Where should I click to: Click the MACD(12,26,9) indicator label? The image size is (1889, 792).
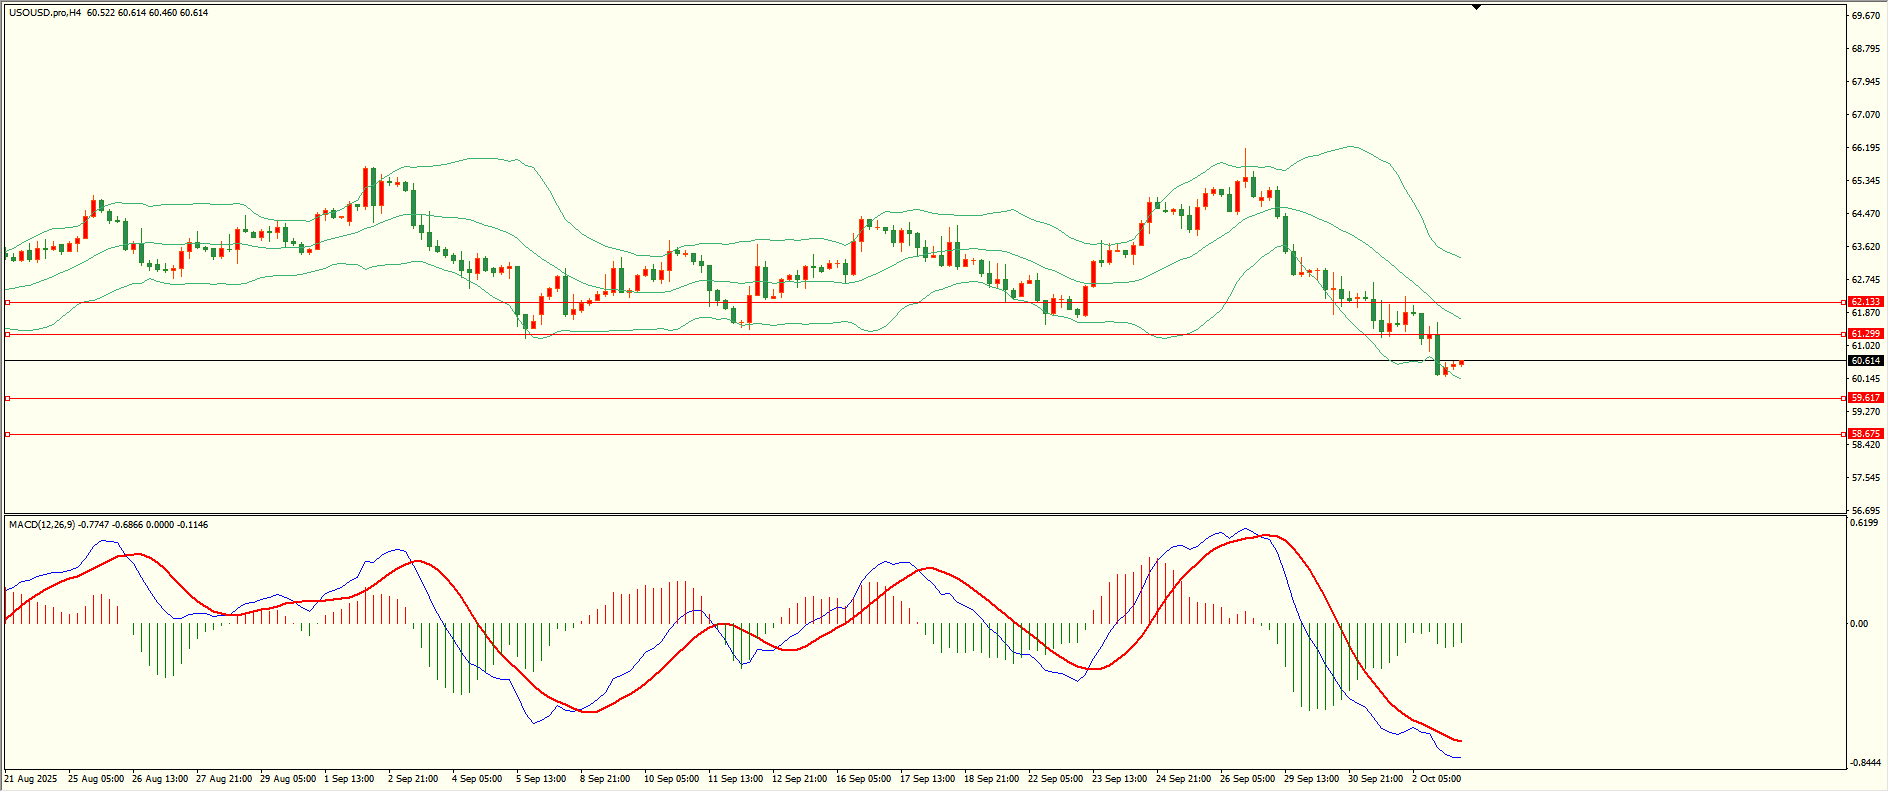[41, 525]
